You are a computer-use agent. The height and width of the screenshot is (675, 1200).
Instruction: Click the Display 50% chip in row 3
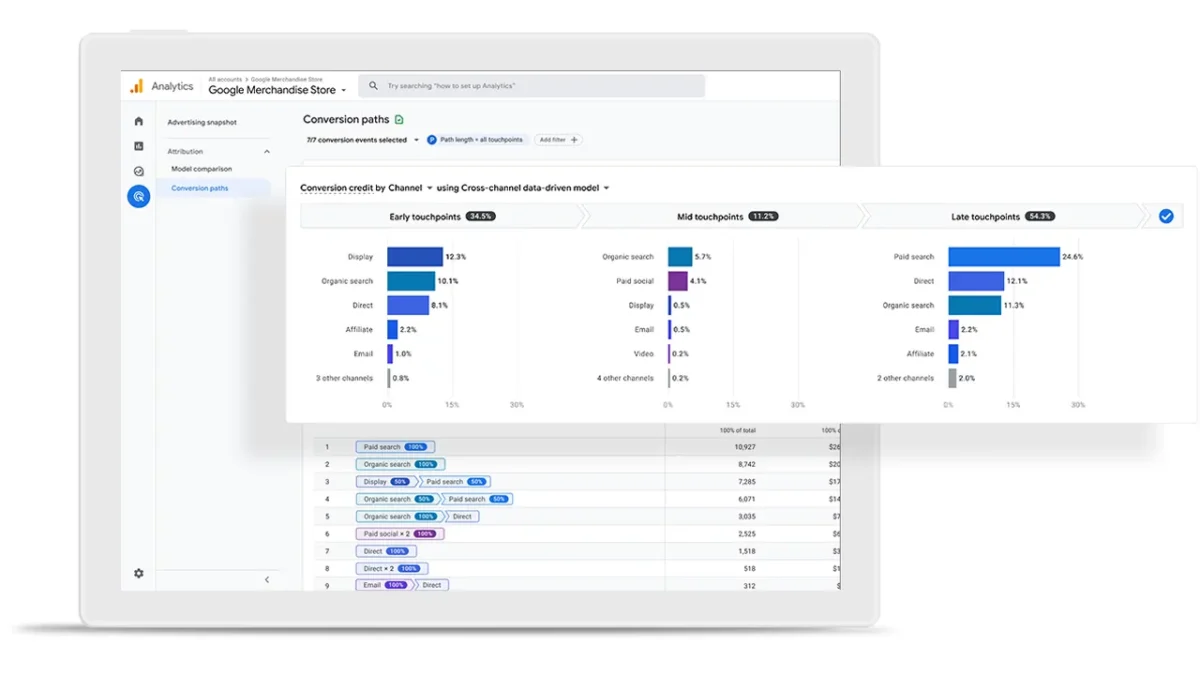pyautogui.click(x=387, y=482)
